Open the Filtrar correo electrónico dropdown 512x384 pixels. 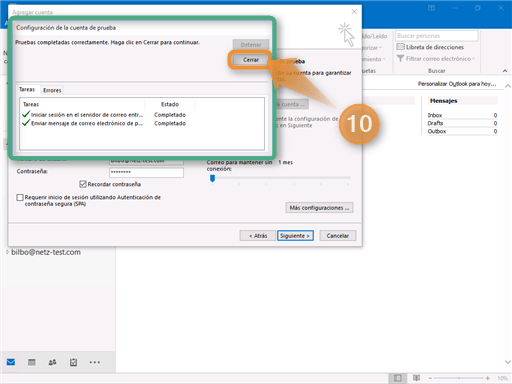[436, 59]
